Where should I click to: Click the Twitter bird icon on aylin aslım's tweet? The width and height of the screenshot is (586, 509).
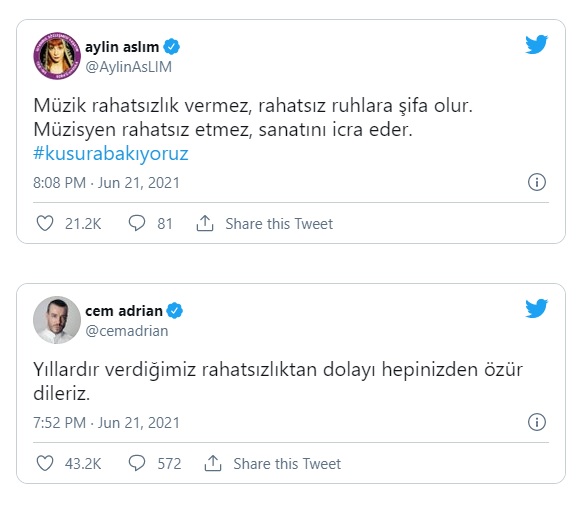tap(536, 44)
